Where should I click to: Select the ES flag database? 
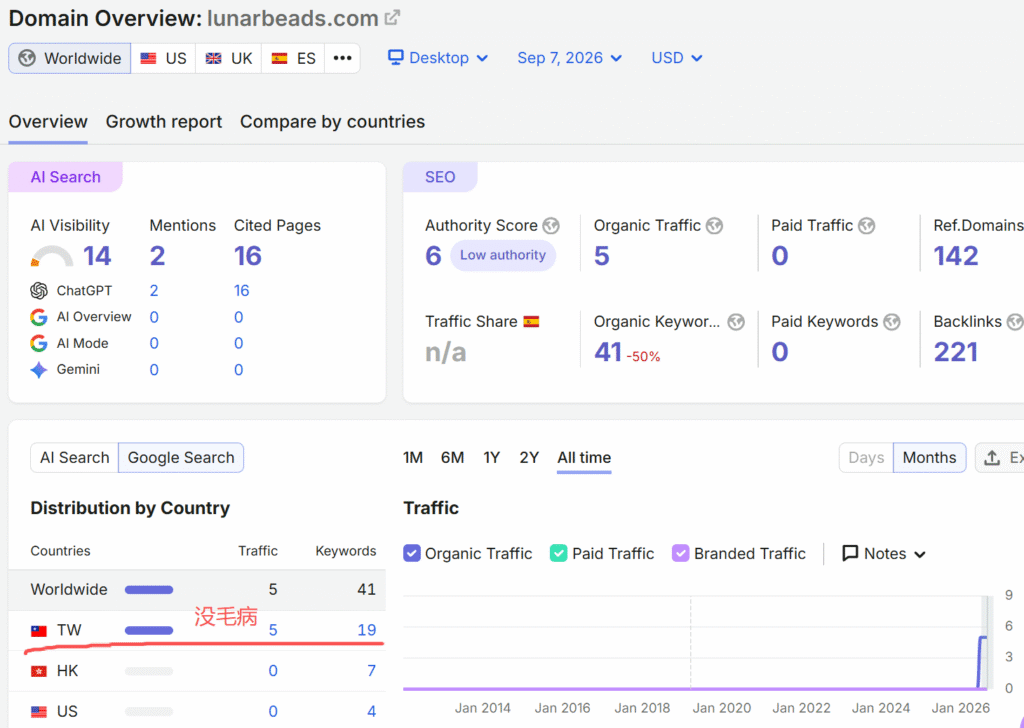[x=293, y=58]
